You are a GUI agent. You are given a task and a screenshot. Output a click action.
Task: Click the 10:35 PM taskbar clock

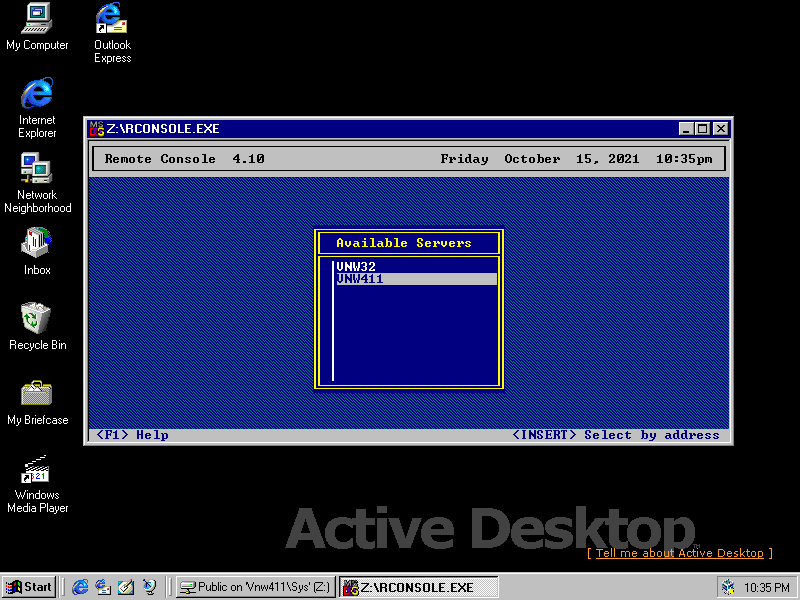pos(766,588)
